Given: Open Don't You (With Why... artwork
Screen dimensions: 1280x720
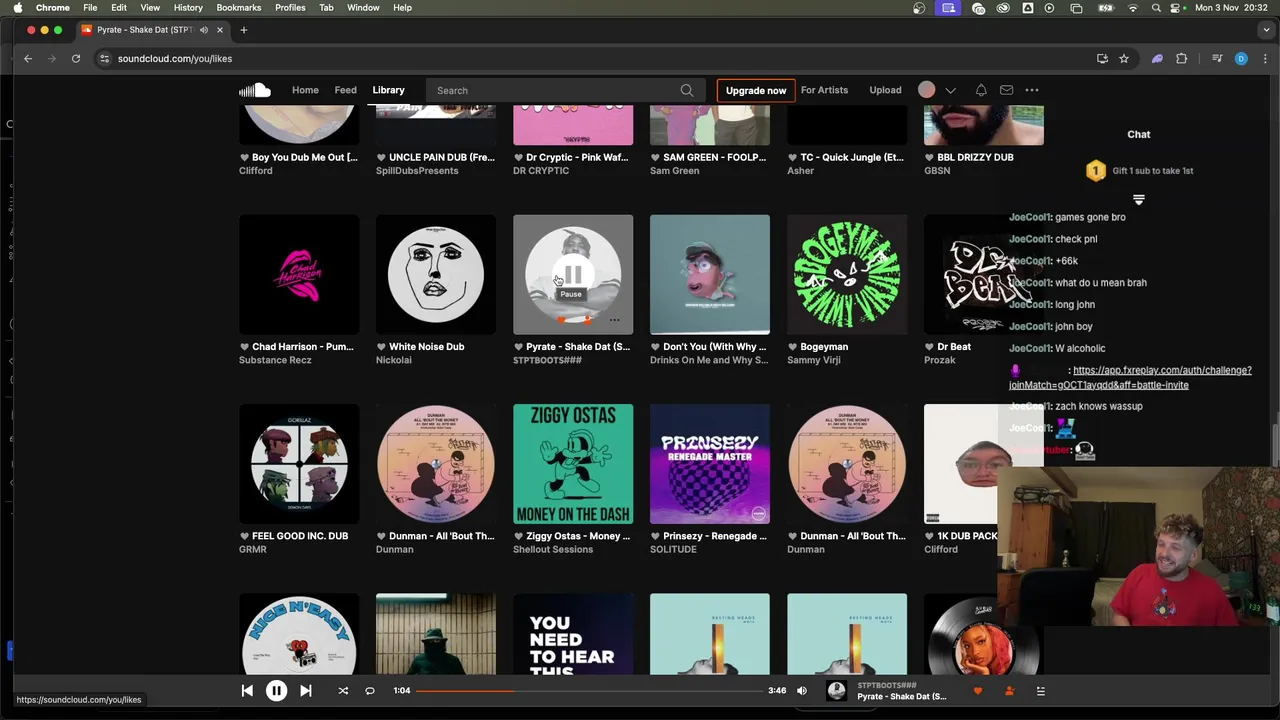Looking at the screenshot, I should 710,274.
